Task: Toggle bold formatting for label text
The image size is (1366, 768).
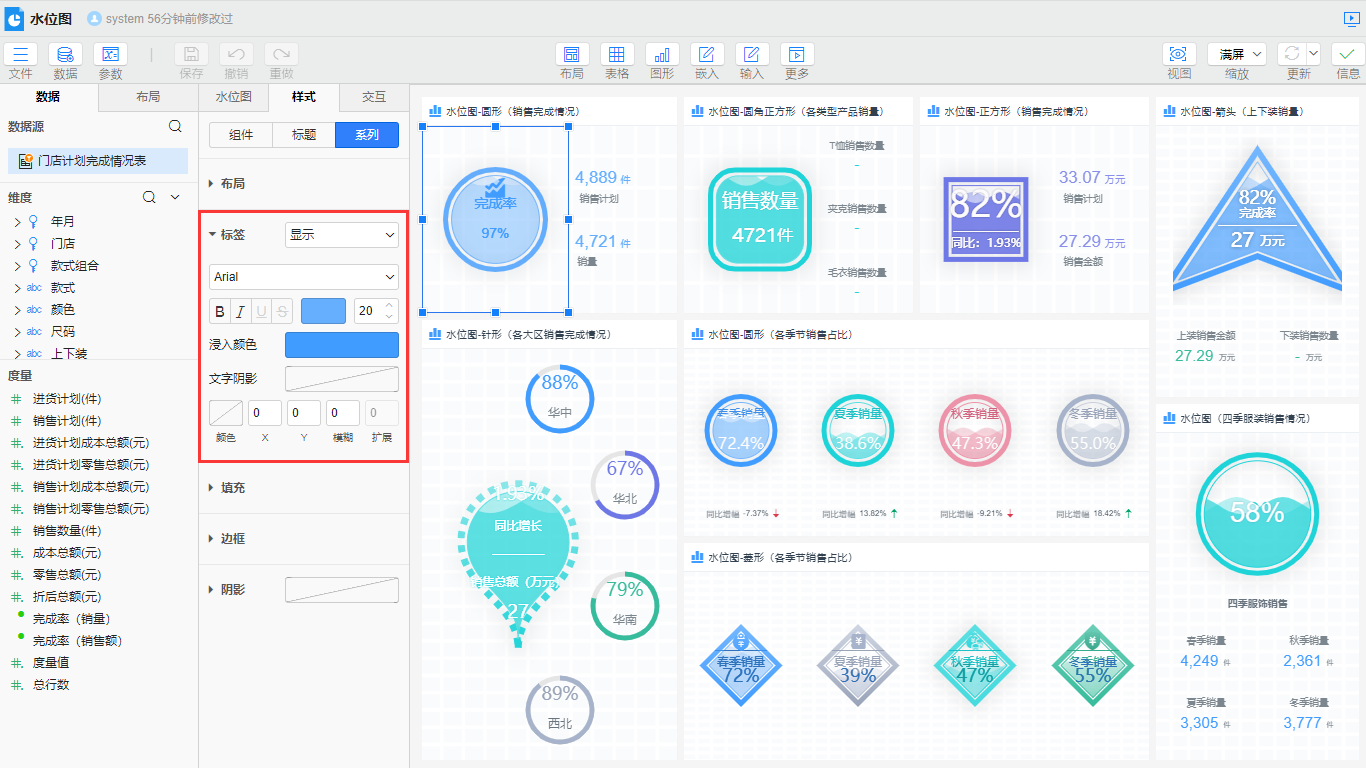Action: pyautogui.click(x=220, y=311)
